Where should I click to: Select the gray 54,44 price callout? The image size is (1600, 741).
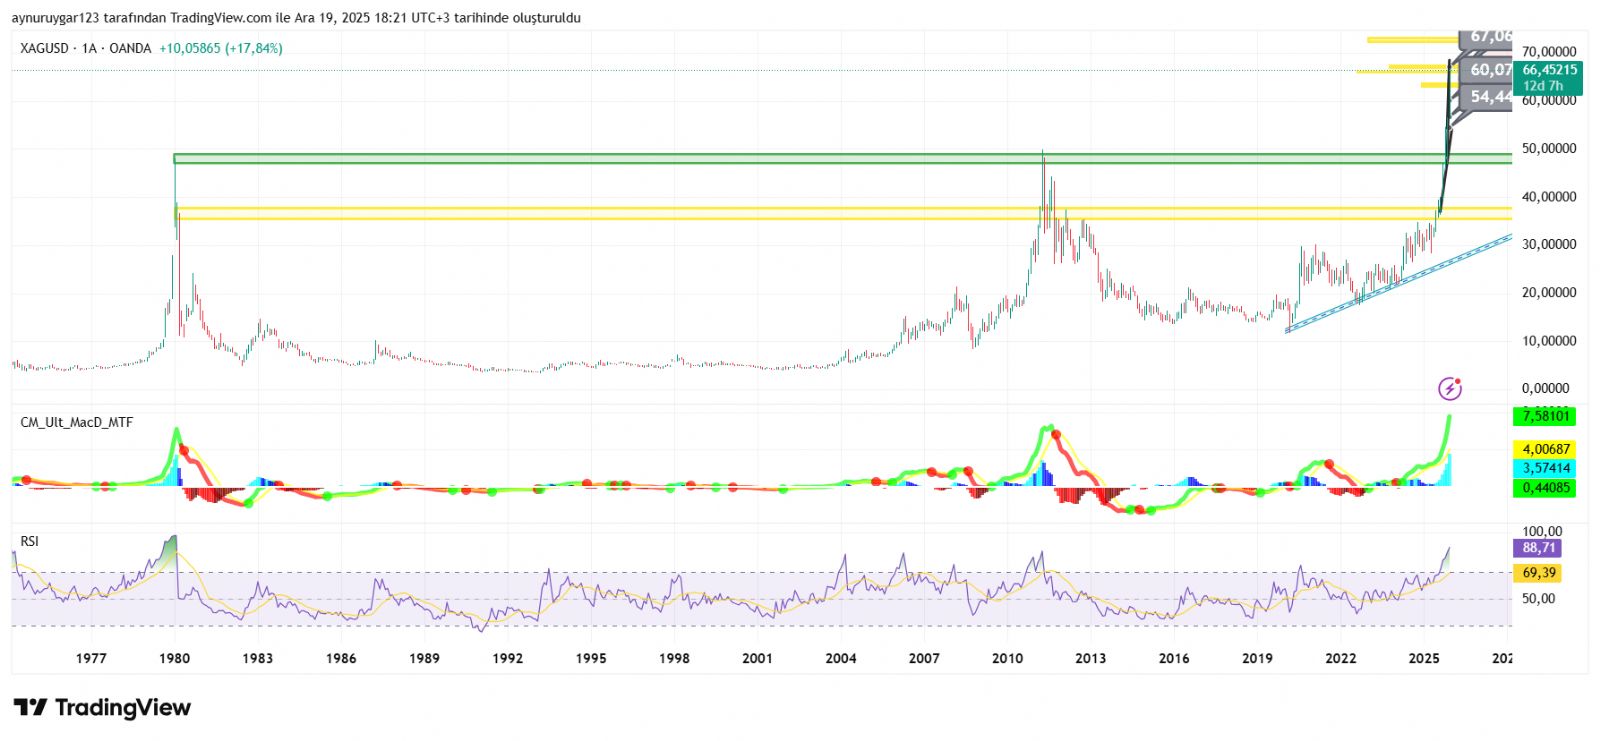(1489, 97)
